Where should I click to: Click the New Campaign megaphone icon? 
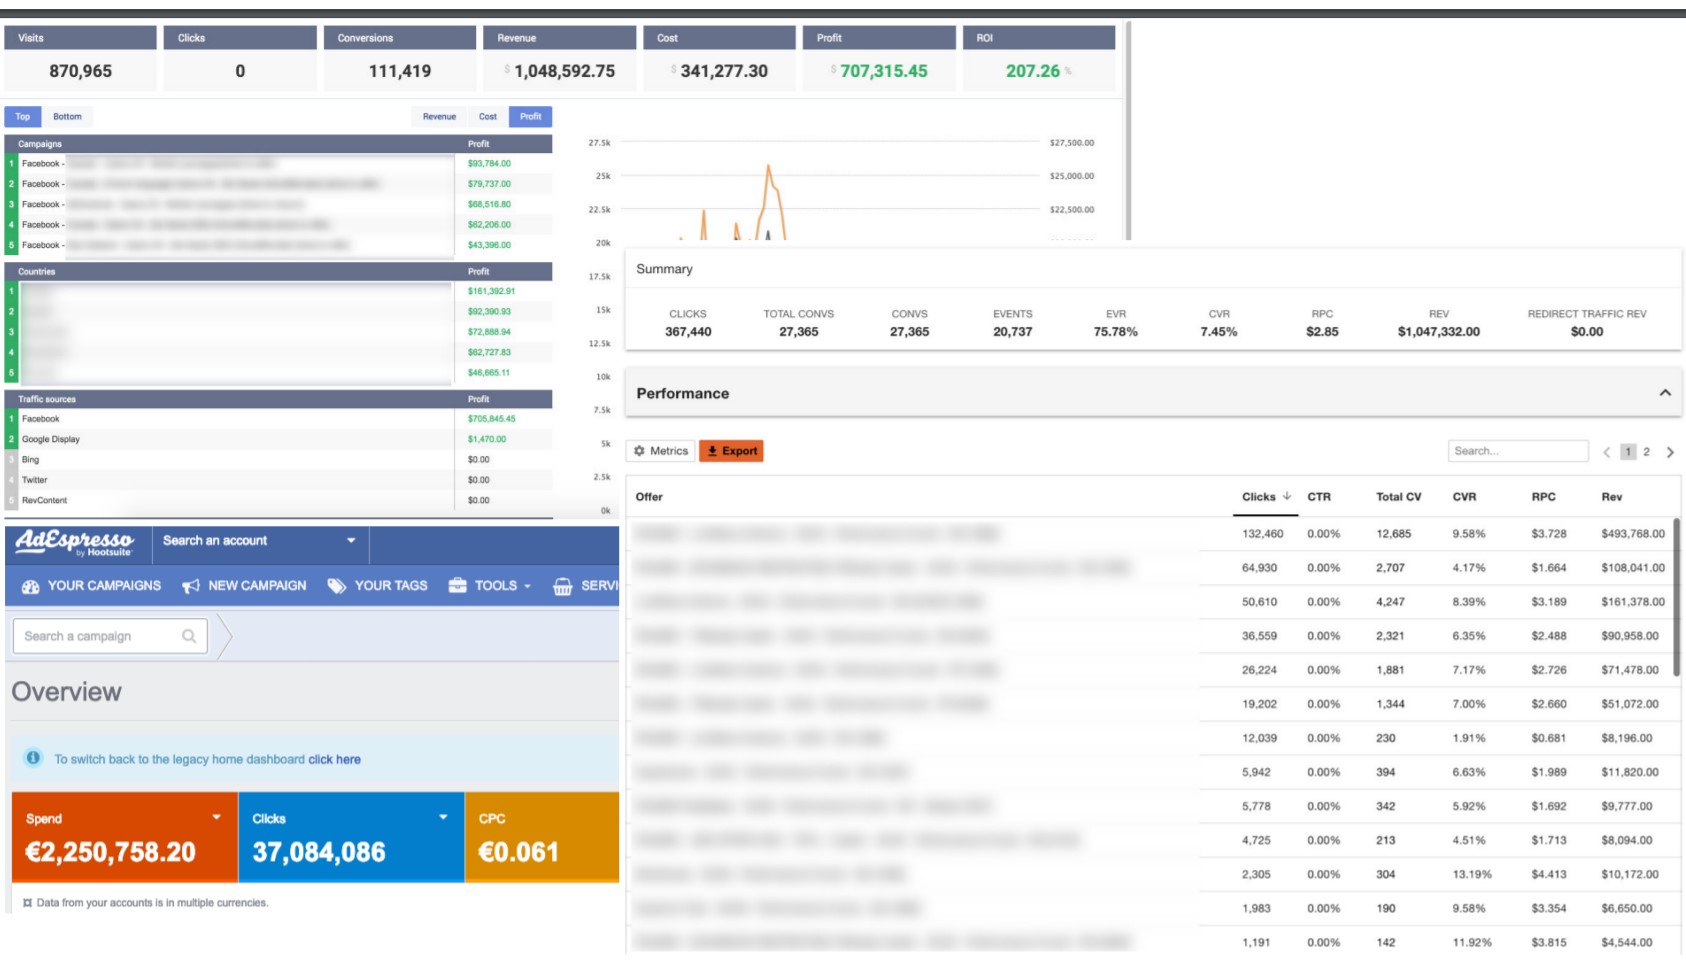click(x=191, y=586)
